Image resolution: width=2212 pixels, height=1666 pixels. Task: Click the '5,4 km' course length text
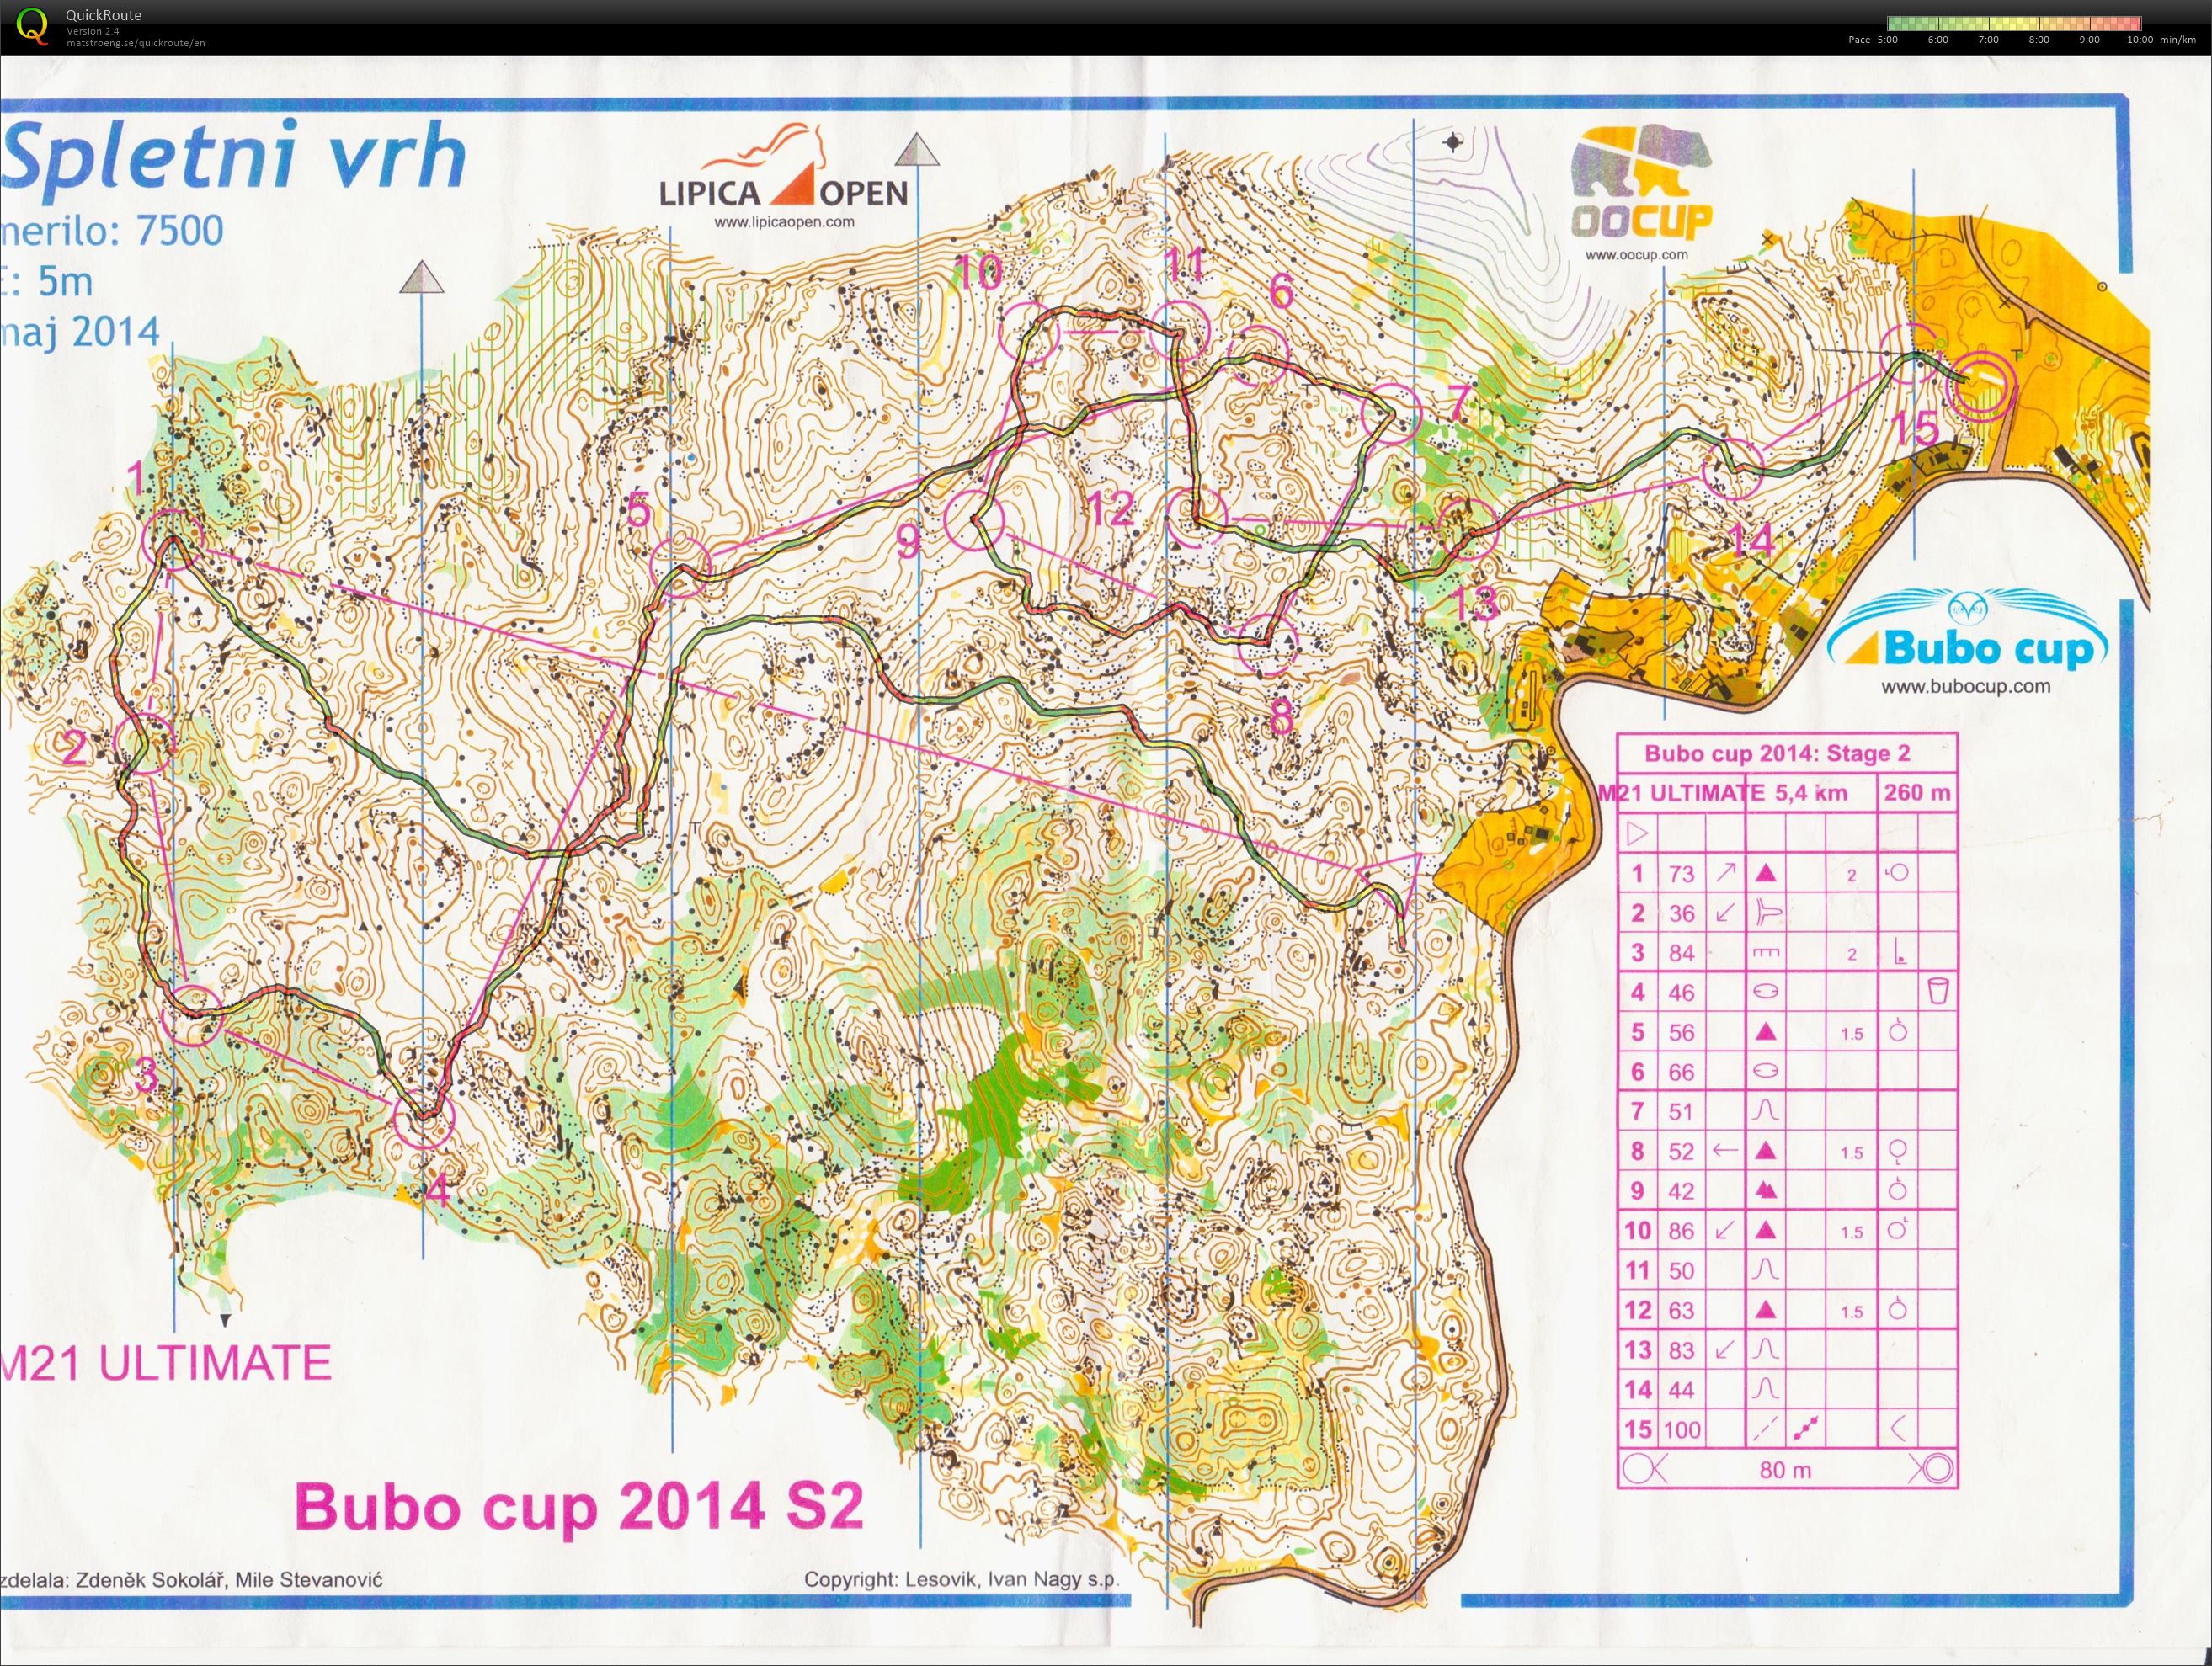(x=1811, y=793)
